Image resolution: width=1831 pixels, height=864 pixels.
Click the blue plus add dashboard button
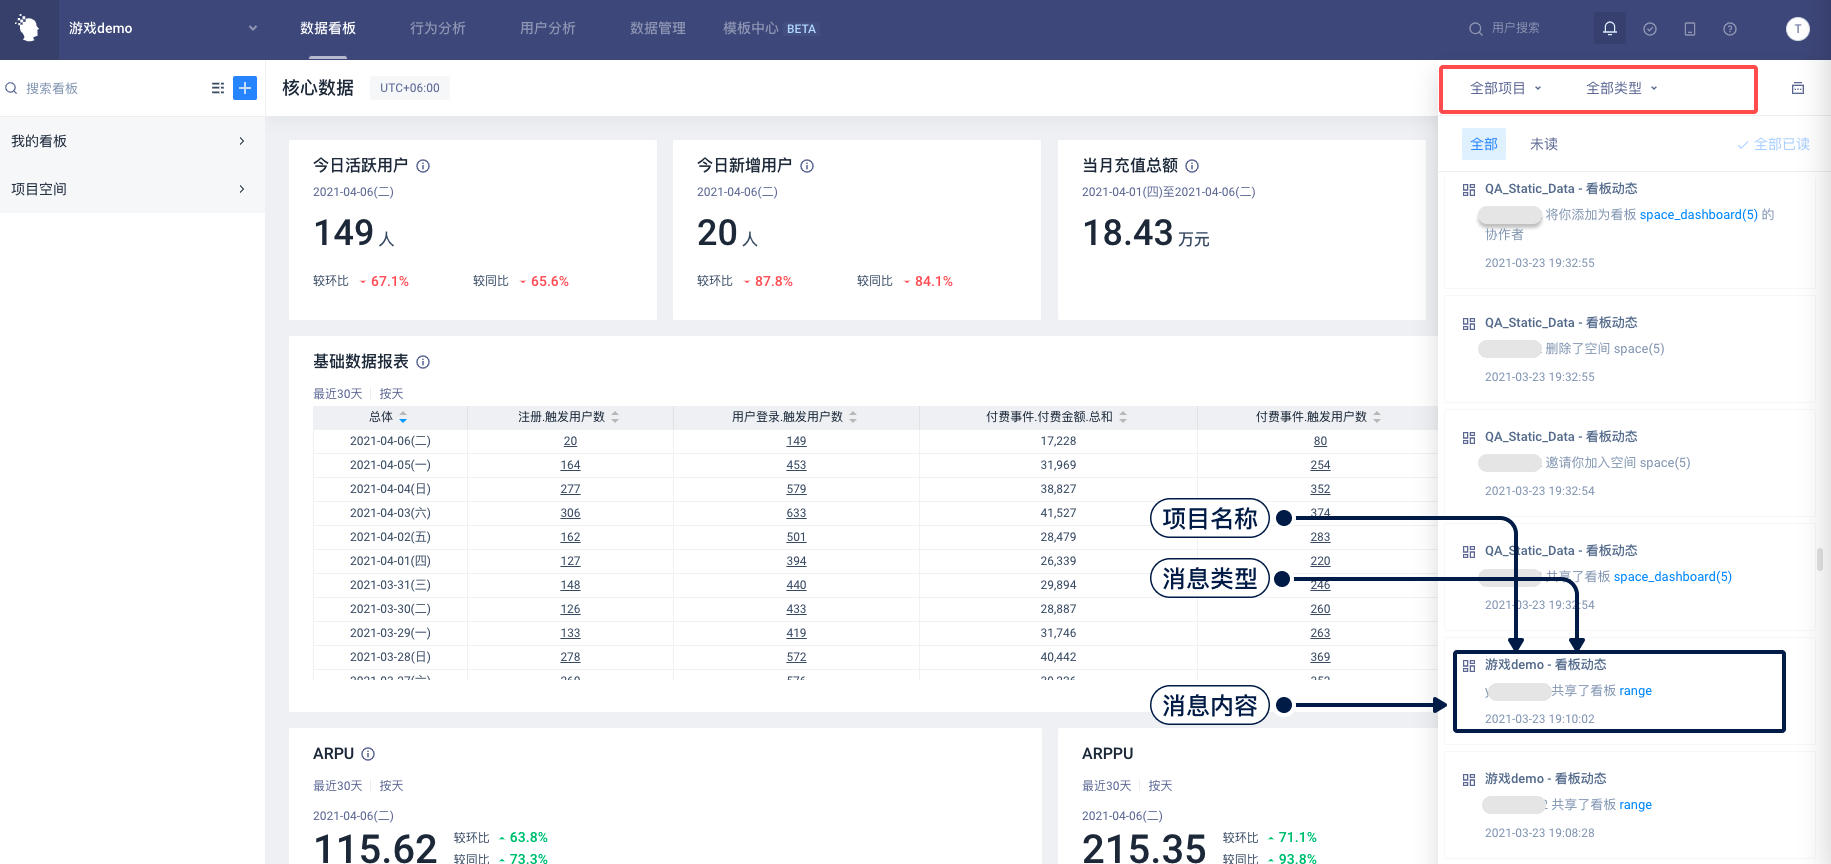pyautogui.click(x=245, y=88)
